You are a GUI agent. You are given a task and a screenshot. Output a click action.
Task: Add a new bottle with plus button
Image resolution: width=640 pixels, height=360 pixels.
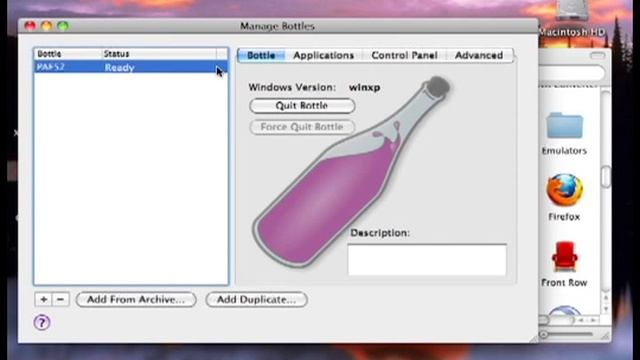(x=43, y=299)
